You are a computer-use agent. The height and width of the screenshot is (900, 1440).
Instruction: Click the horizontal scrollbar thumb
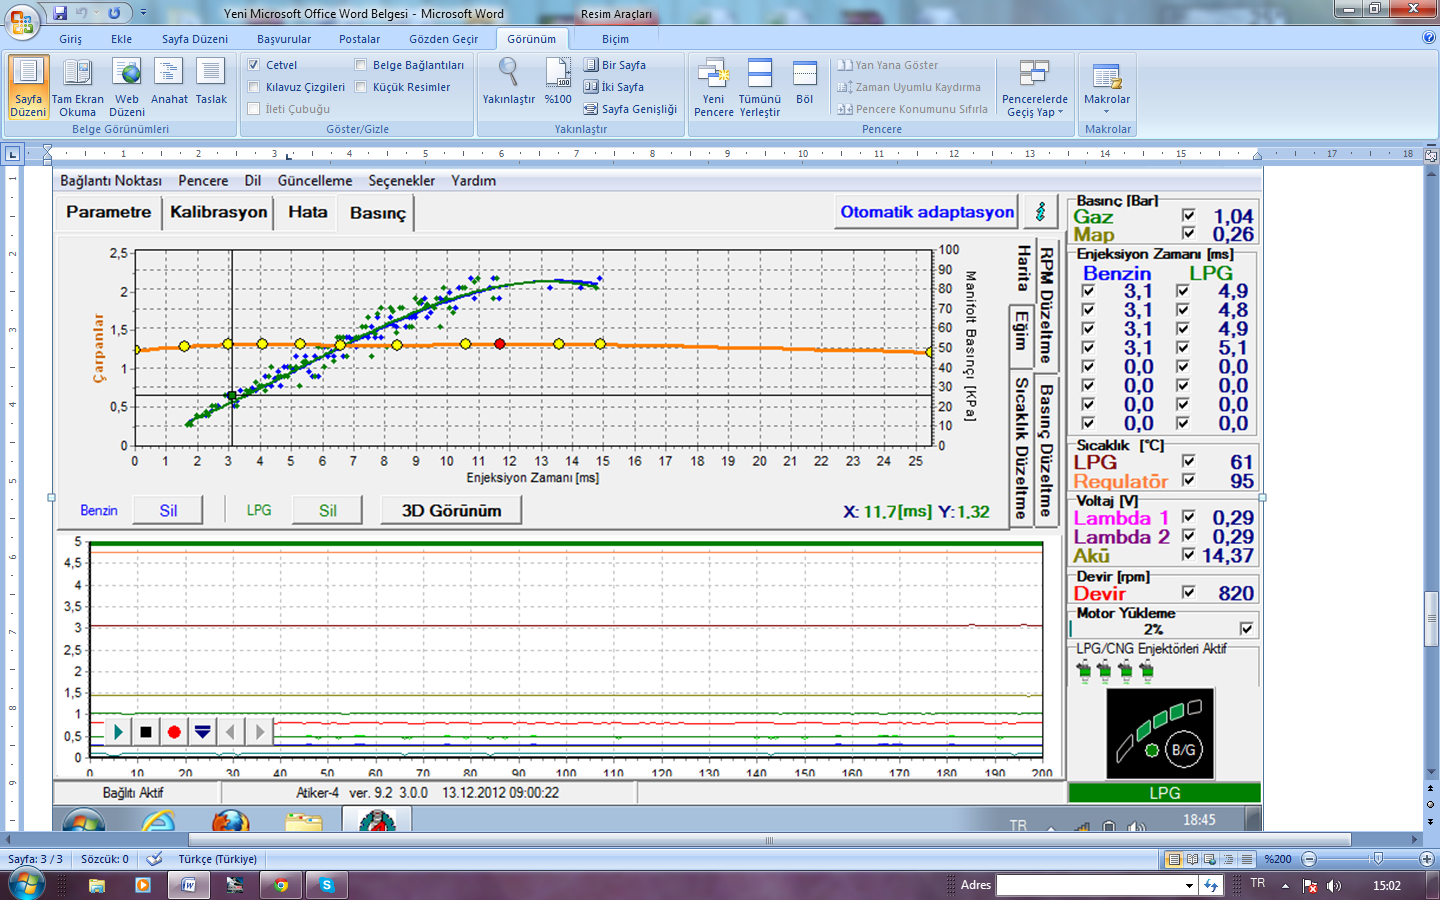[x=769, y=840]
